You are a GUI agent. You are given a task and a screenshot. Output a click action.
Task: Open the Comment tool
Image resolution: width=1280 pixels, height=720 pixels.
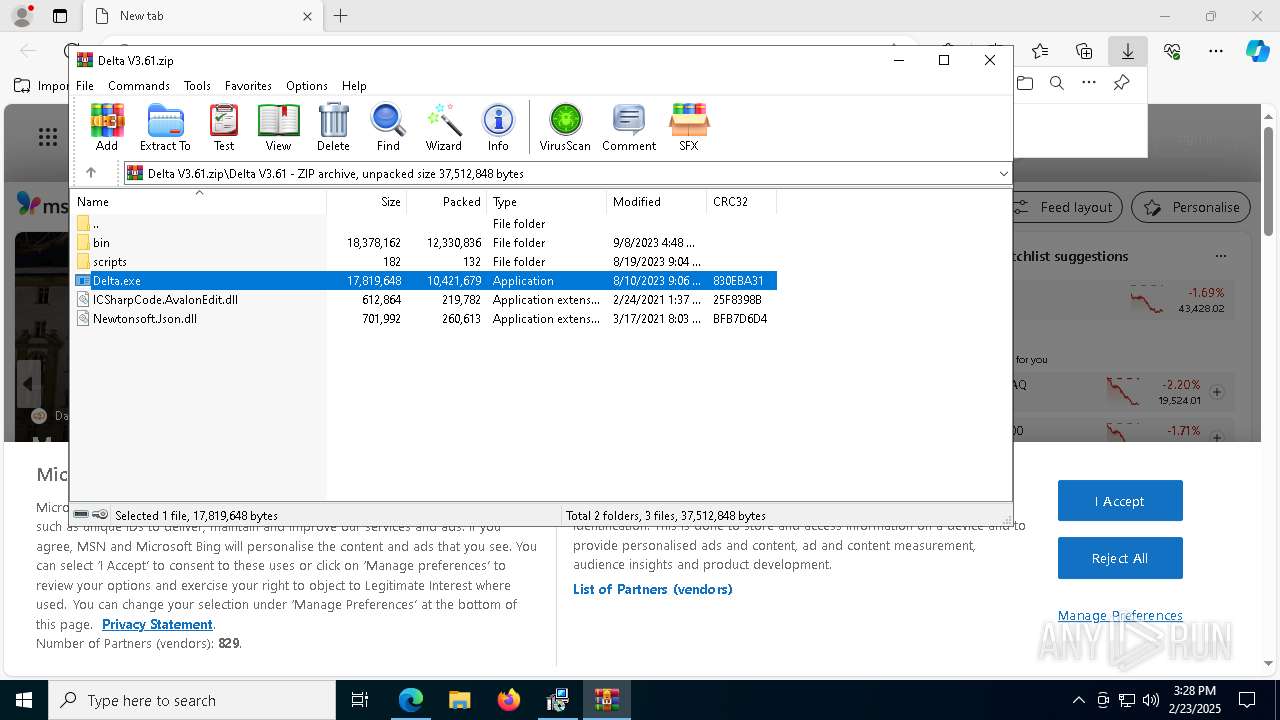click(629, 127)
